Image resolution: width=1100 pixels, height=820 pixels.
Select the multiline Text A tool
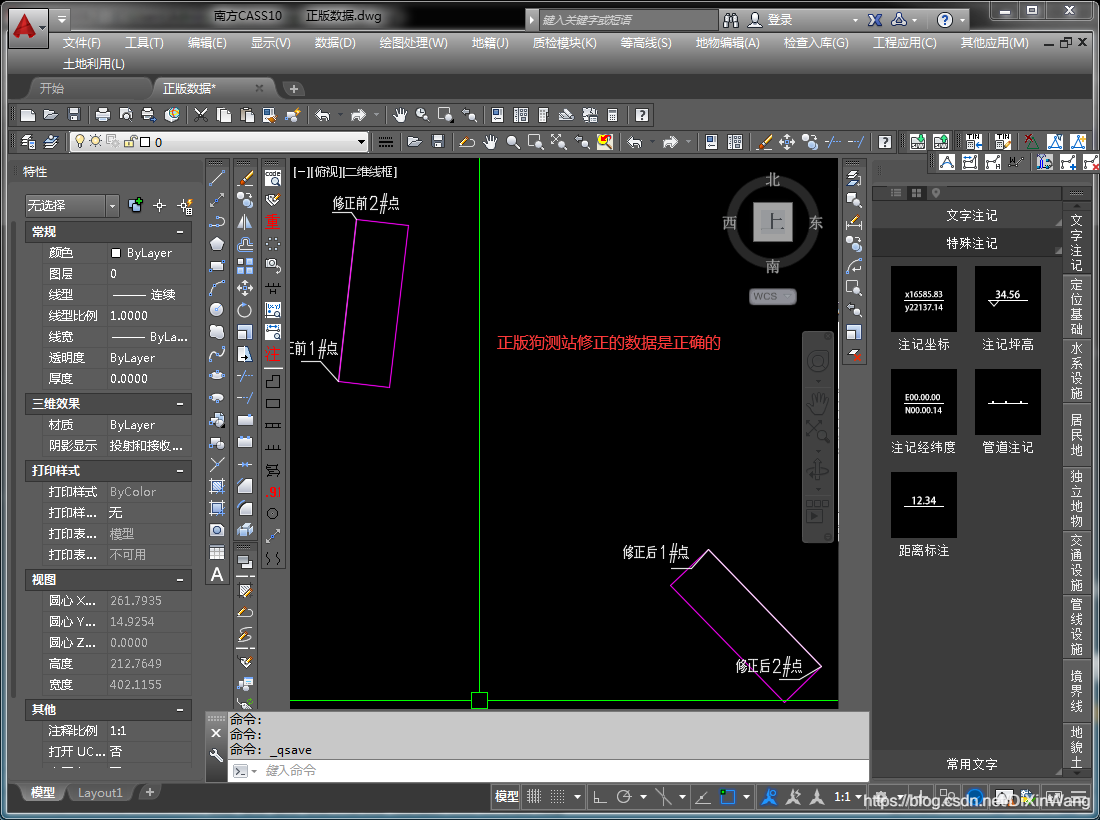click(217, 575)
